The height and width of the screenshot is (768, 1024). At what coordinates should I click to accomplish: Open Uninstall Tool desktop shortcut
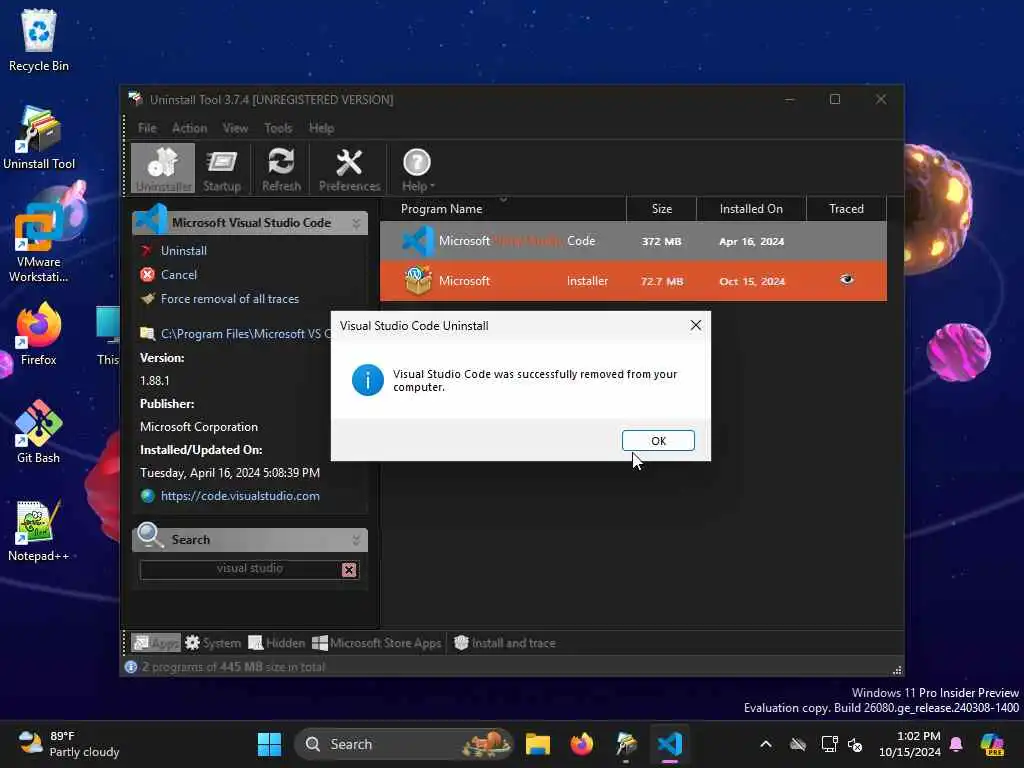(39, 138)
